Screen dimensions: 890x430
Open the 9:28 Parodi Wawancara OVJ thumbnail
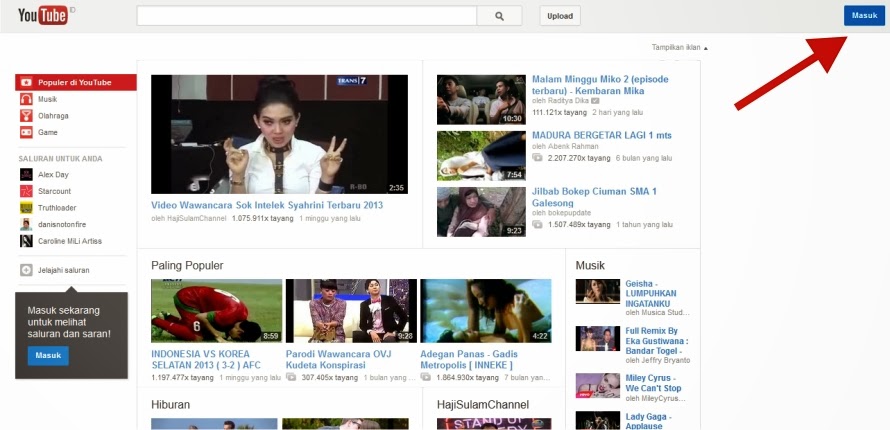[x=351, y=310]
